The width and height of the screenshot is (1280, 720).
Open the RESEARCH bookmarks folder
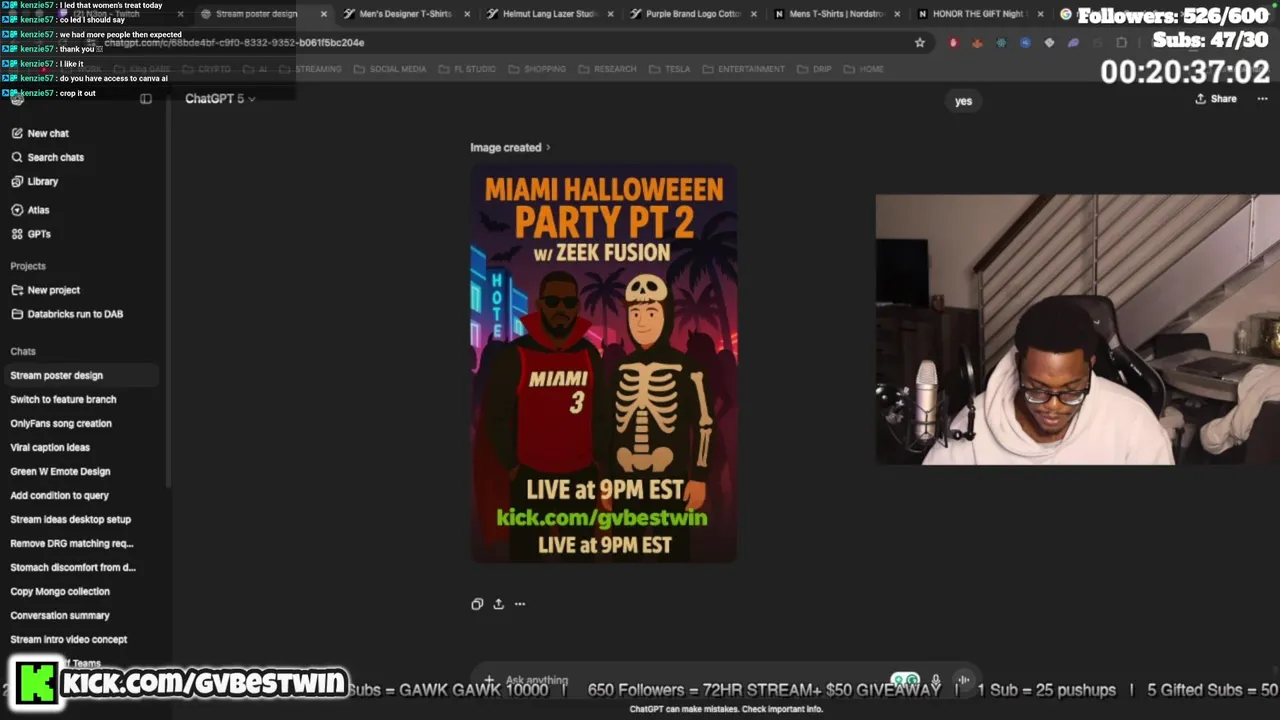tap(608, 69)
